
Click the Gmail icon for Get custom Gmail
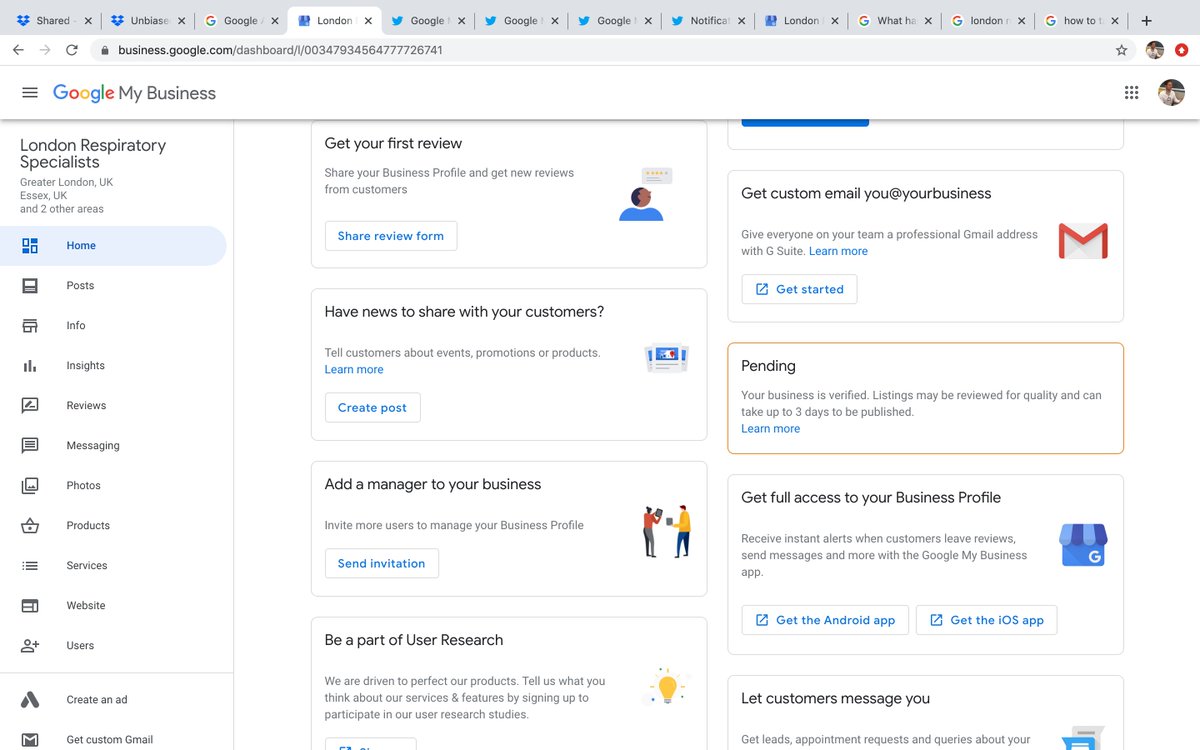pyautogui.click(x=30, y=740)
